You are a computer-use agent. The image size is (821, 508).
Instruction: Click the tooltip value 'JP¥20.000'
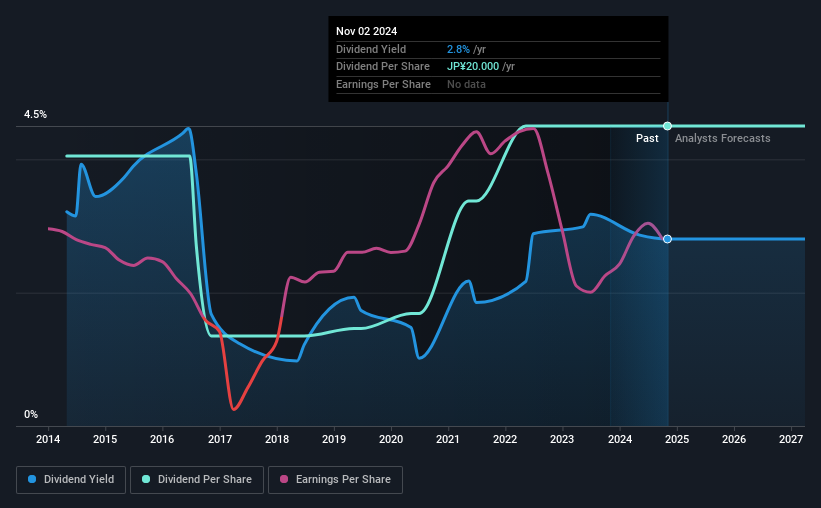coord(473,67)
